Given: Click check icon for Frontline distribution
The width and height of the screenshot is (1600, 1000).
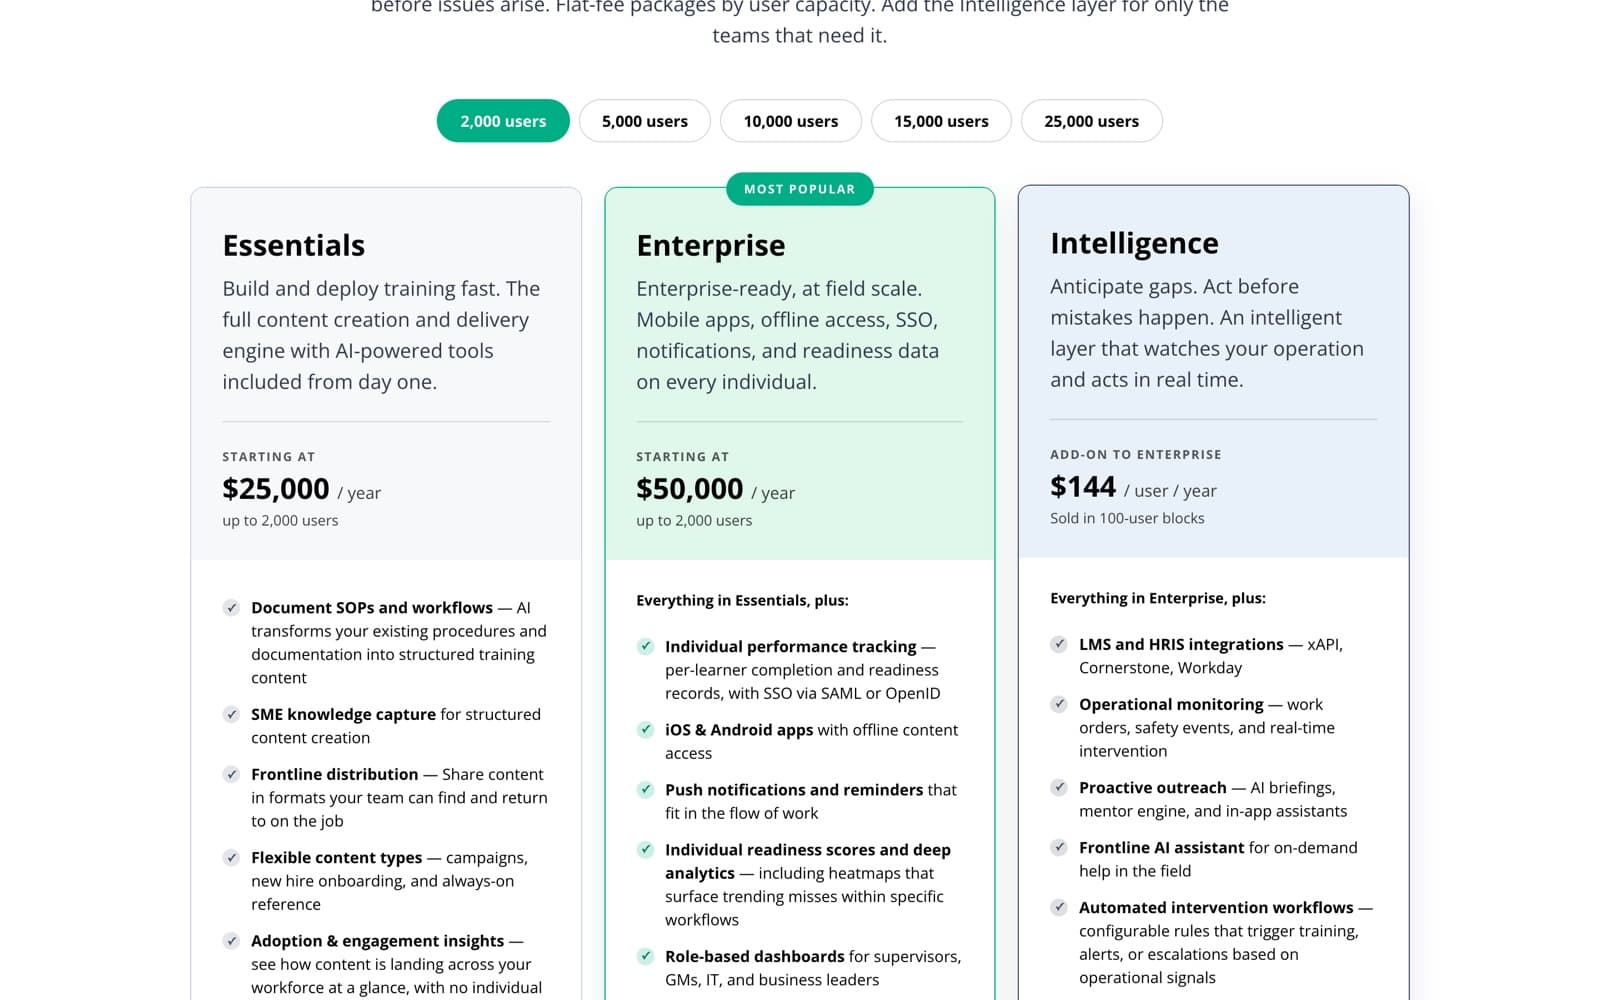Looking at the screenshot, I should click(x=231, y=774).
